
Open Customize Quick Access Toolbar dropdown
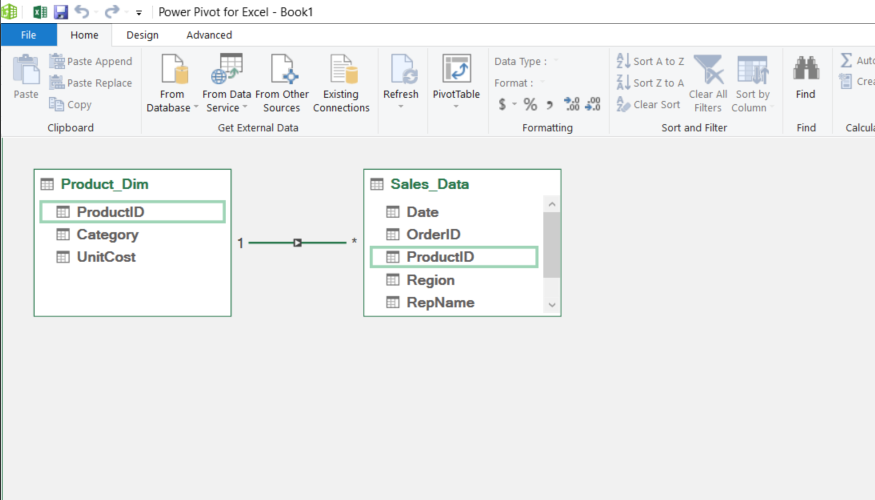click(x=139, y=12)
